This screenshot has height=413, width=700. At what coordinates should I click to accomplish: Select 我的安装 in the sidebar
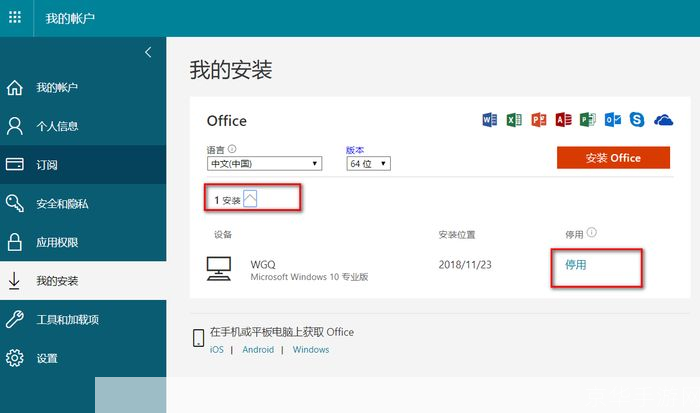83,281
